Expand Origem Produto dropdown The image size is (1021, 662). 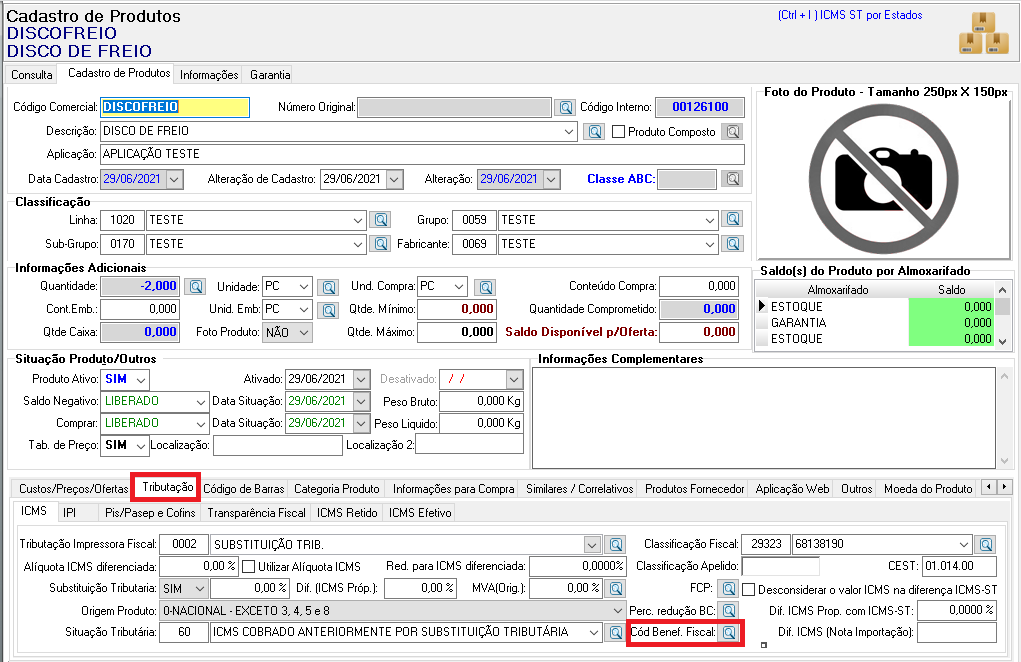point(617,611)
